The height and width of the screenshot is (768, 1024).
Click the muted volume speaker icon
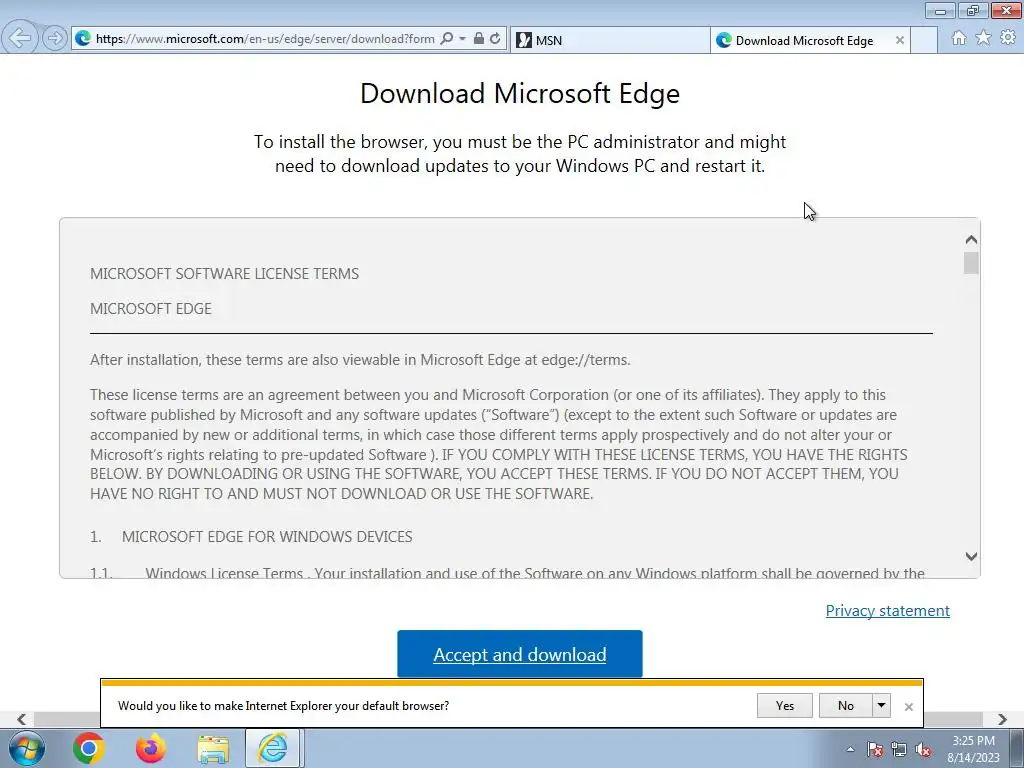point(923,750)
